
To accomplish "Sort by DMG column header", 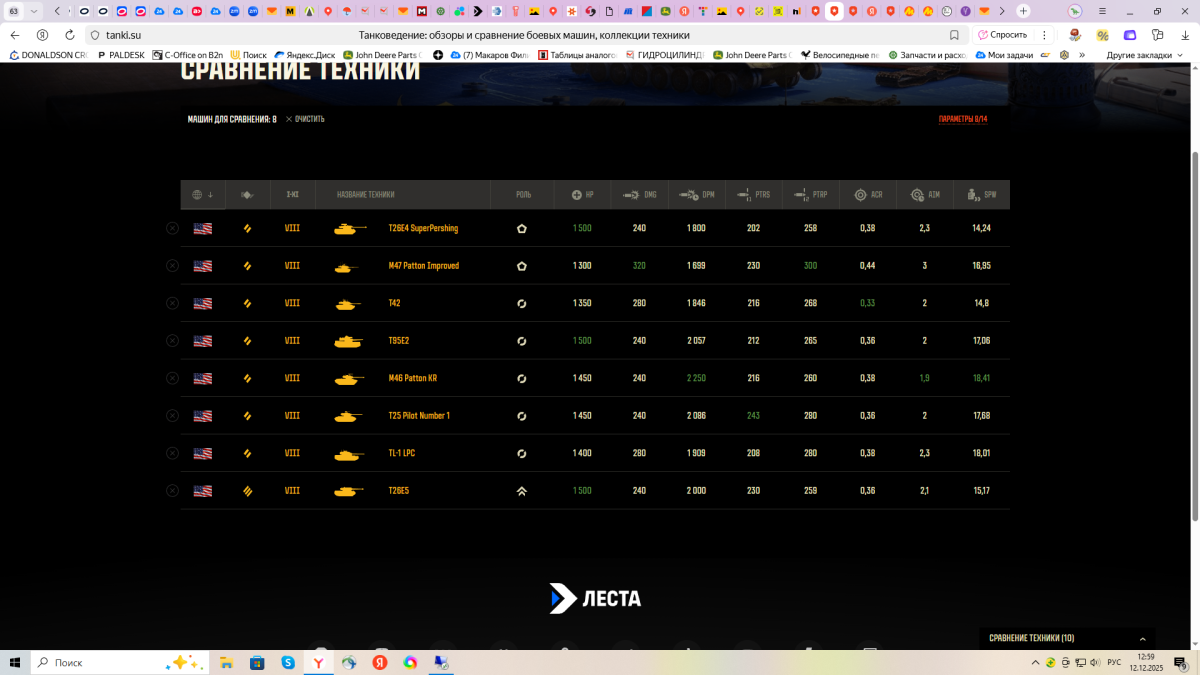I will 639,195.
